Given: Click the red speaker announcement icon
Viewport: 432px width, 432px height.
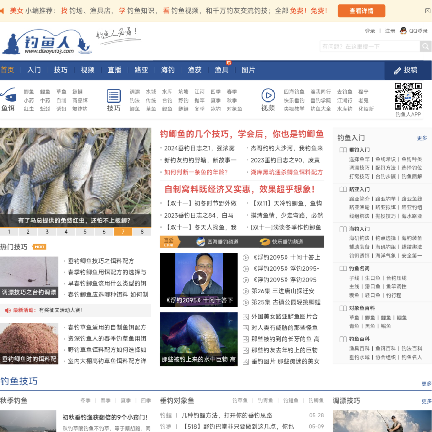Looking at the screenshot, I should pos(8,310).
